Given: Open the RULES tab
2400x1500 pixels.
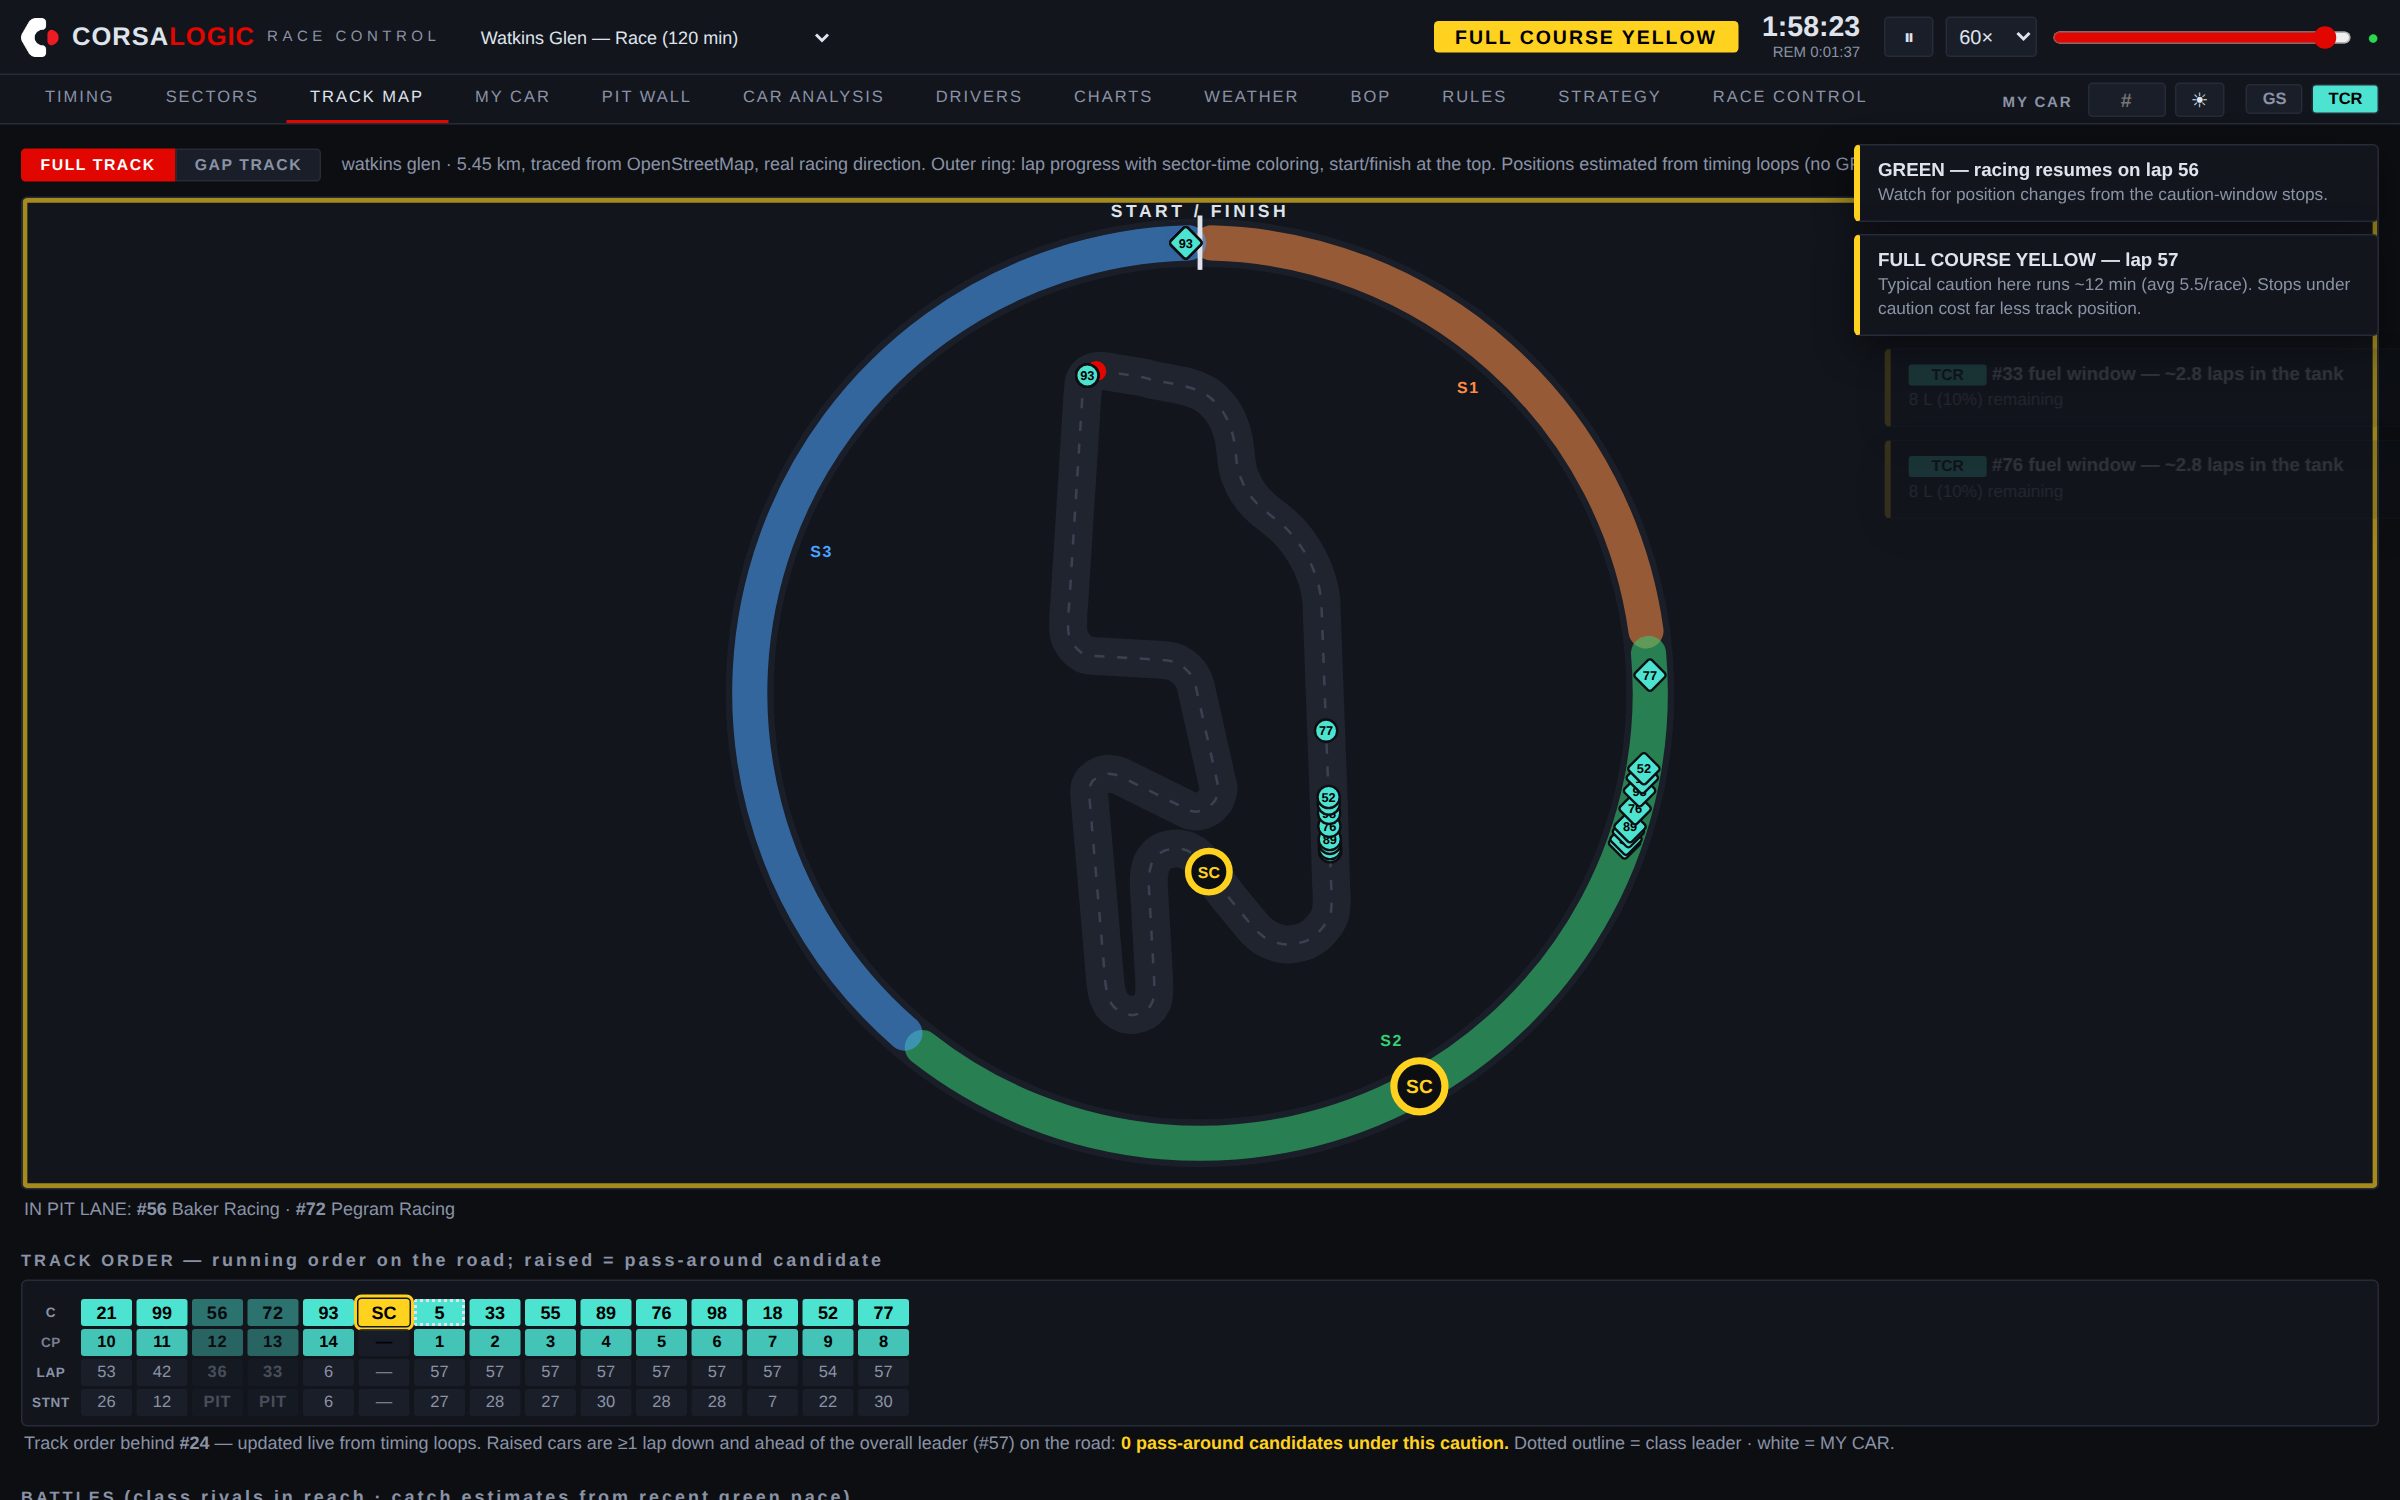Looking at the screenshot, I should tap(1474, 97).
